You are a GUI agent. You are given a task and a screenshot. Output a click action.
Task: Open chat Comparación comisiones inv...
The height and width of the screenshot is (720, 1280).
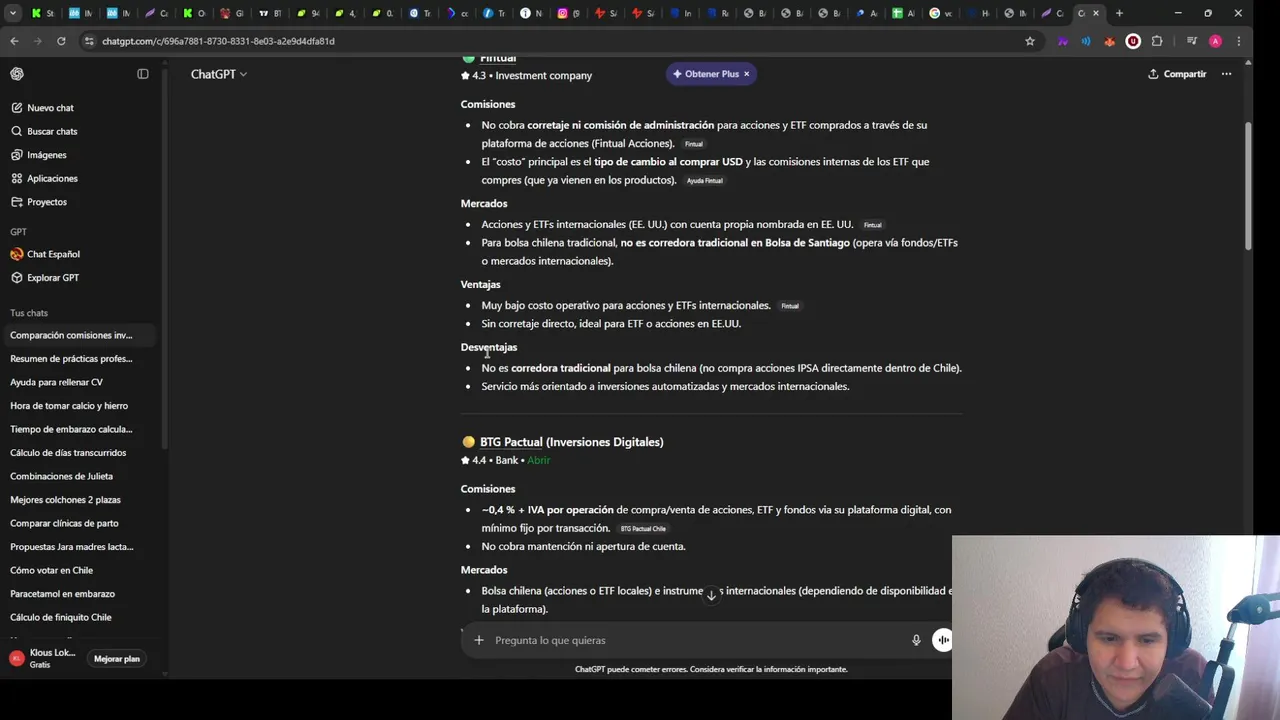coord(80,335)
